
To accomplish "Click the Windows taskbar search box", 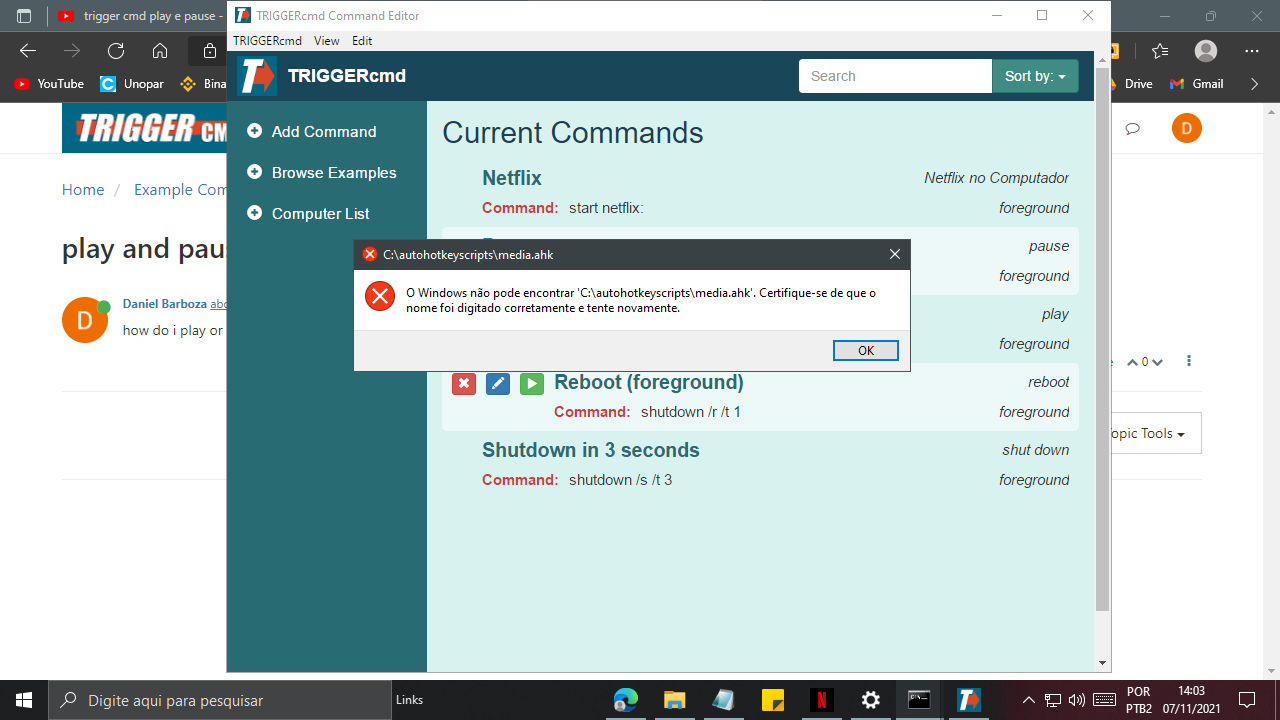I will pos(219,700).
